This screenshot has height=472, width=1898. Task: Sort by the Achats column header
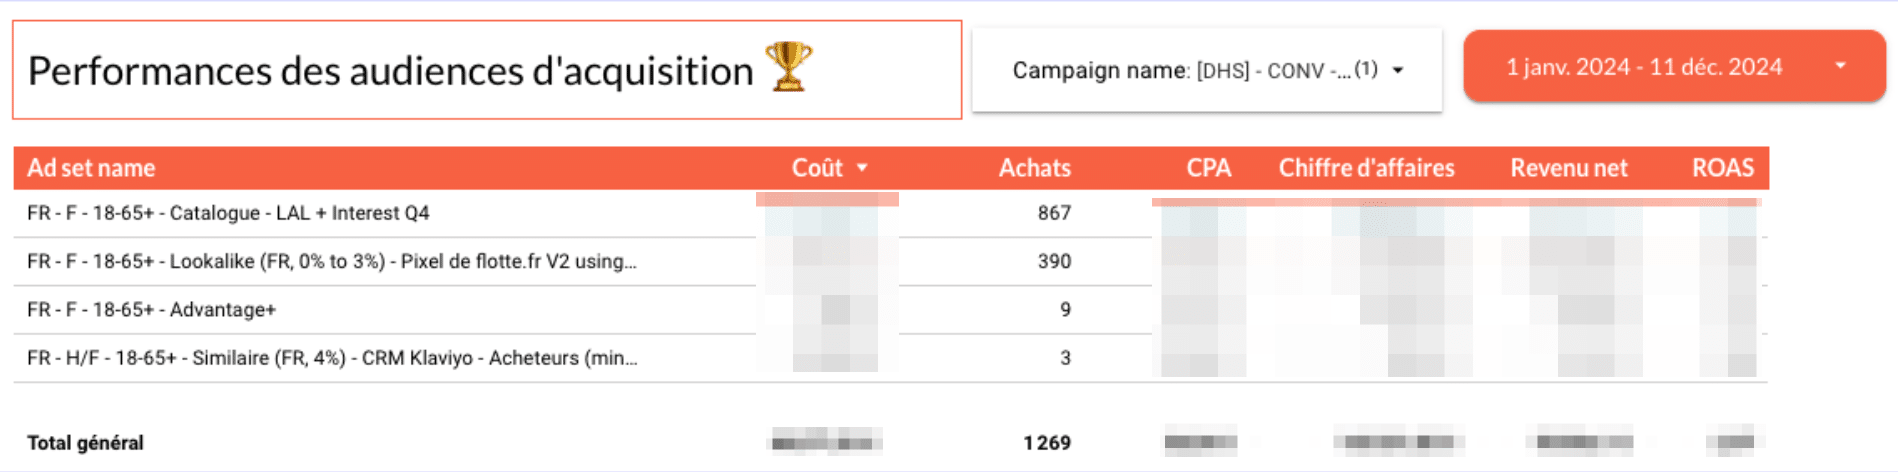click(x=1034, y=168)
